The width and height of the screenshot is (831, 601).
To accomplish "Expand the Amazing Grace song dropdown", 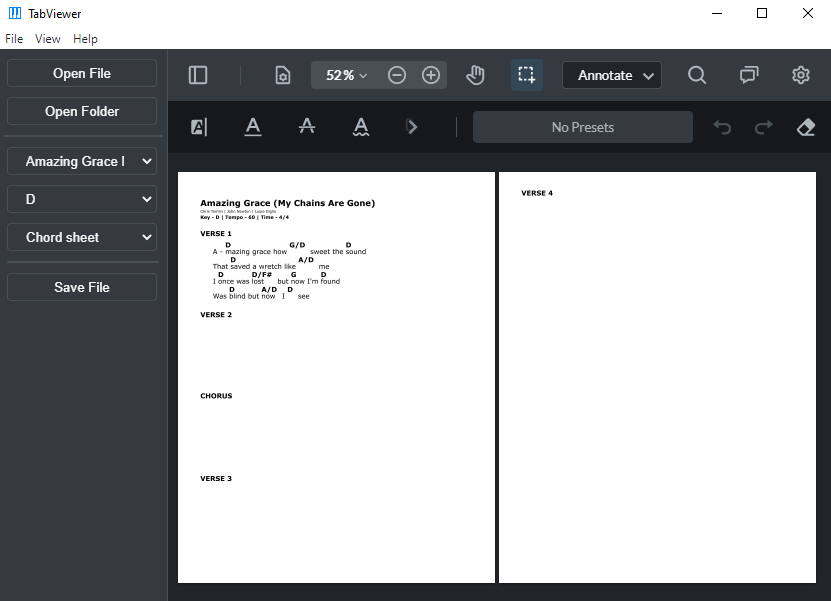I will click(82, 161).
